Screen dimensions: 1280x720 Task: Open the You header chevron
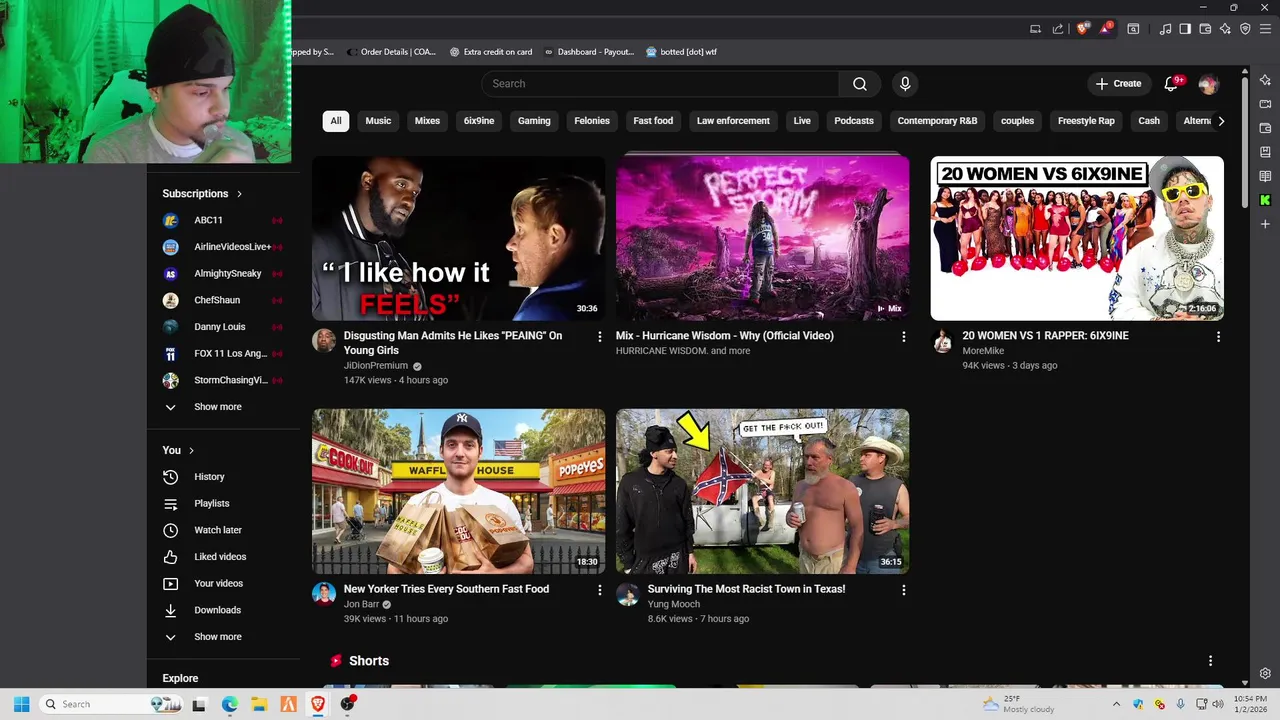point(191,451)
